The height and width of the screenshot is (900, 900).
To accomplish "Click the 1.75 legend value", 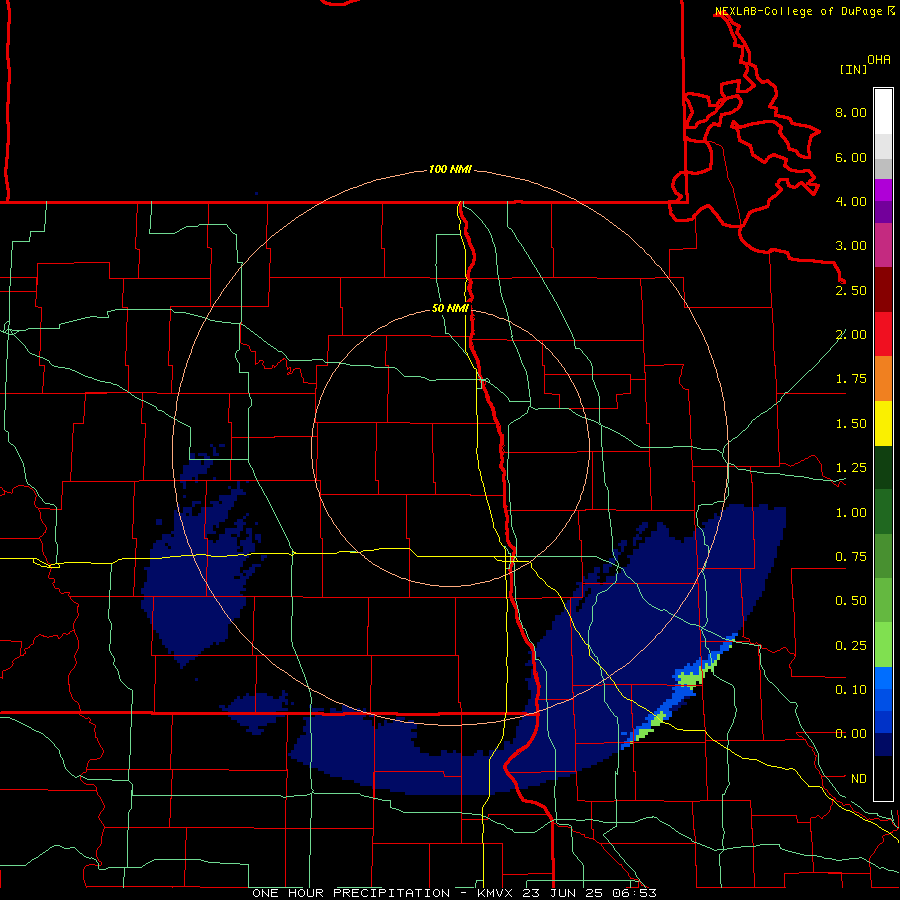I will pyautogui.click(x=851, y=379).
